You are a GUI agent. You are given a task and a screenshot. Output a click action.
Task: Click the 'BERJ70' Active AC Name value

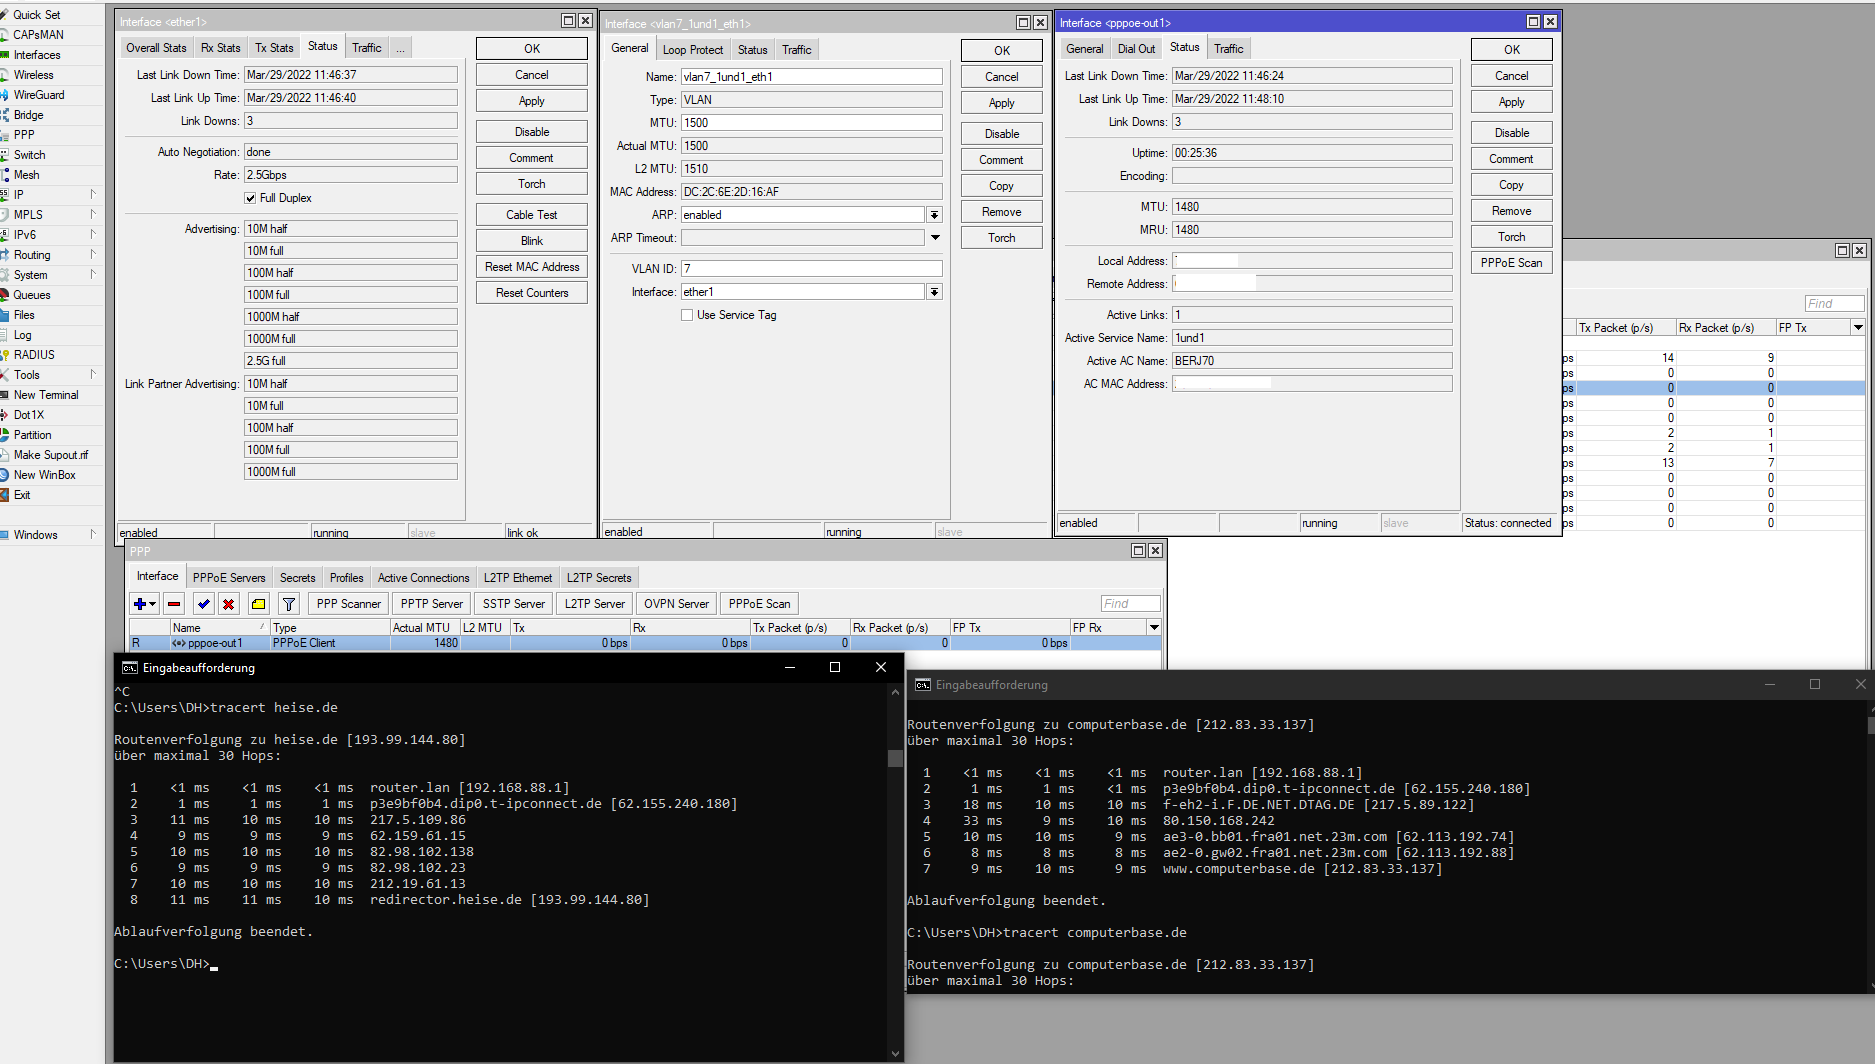(x=1312, y=361)
